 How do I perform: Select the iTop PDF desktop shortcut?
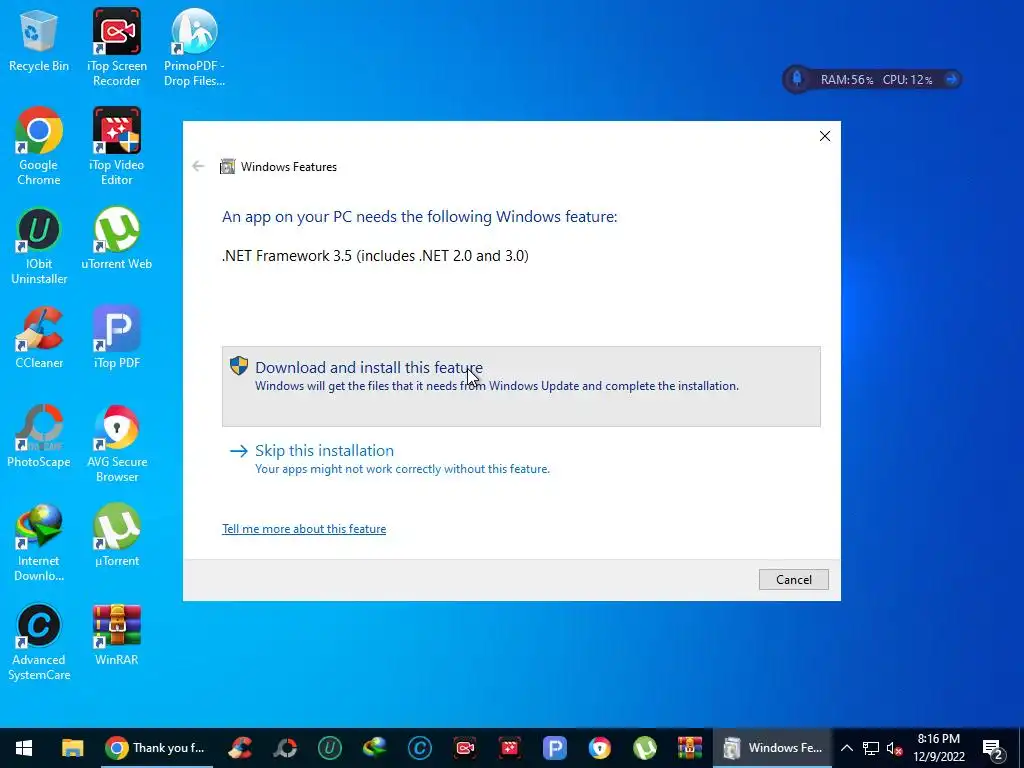(116, 337)
